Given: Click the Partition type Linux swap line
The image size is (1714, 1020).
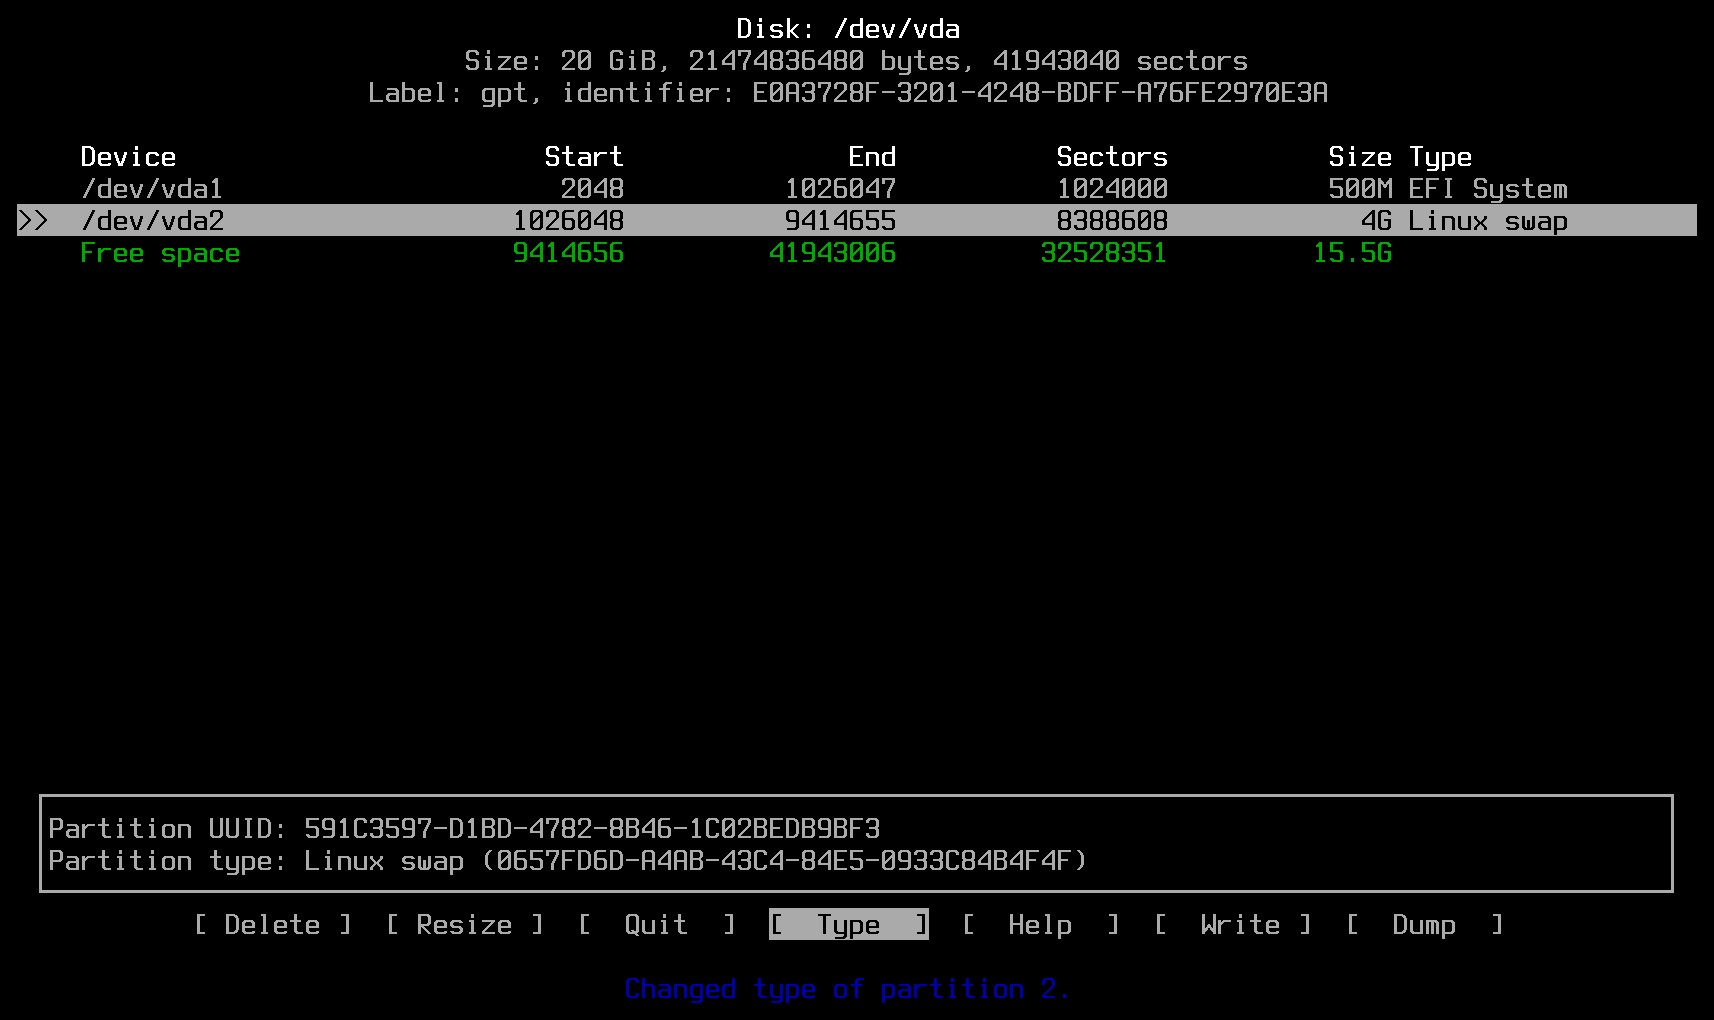Looking at the screenshot, I should click(568, 861).
